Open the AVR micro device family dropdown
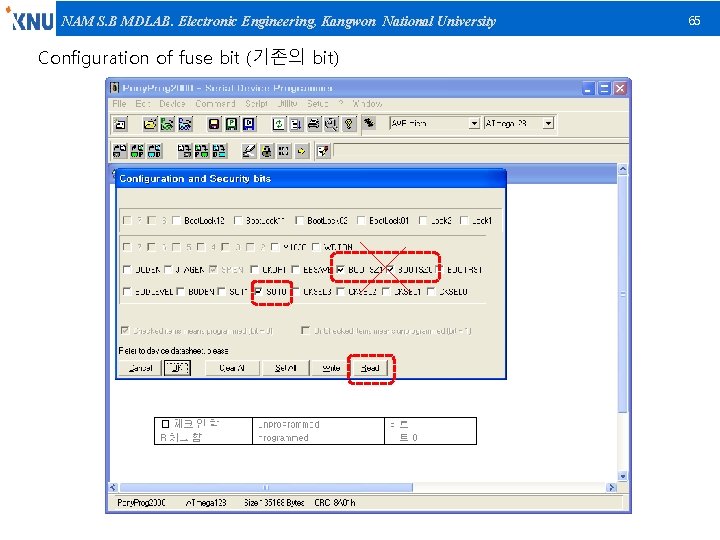 (474, 124)
